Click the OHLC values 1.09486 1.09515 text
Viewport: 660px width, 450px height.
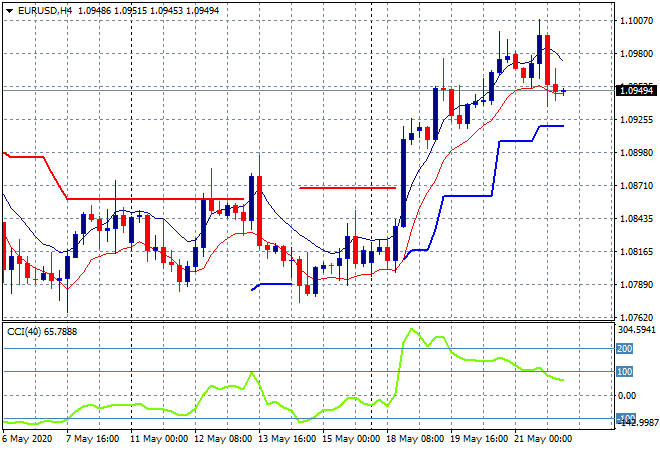(112, 11)
